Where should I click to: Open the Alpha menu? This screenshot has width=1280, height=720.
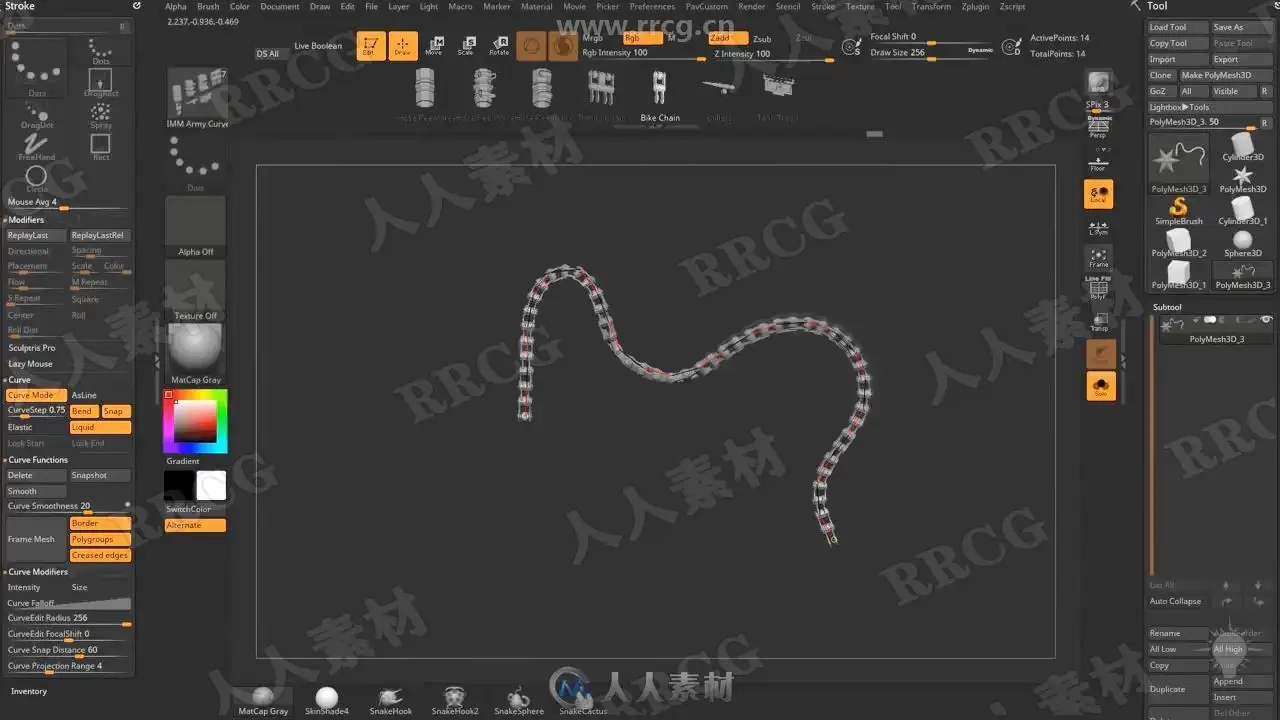176,6
